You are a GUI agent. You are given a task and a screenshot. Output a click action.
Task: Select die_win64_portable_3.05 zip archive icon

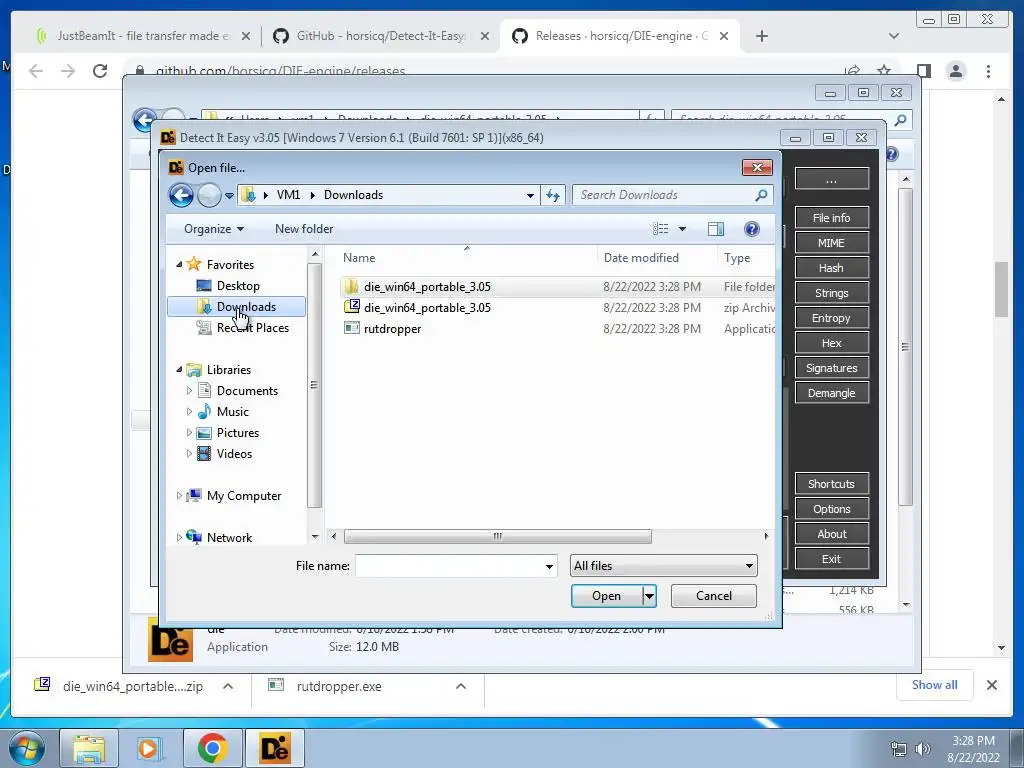[352, 307]
